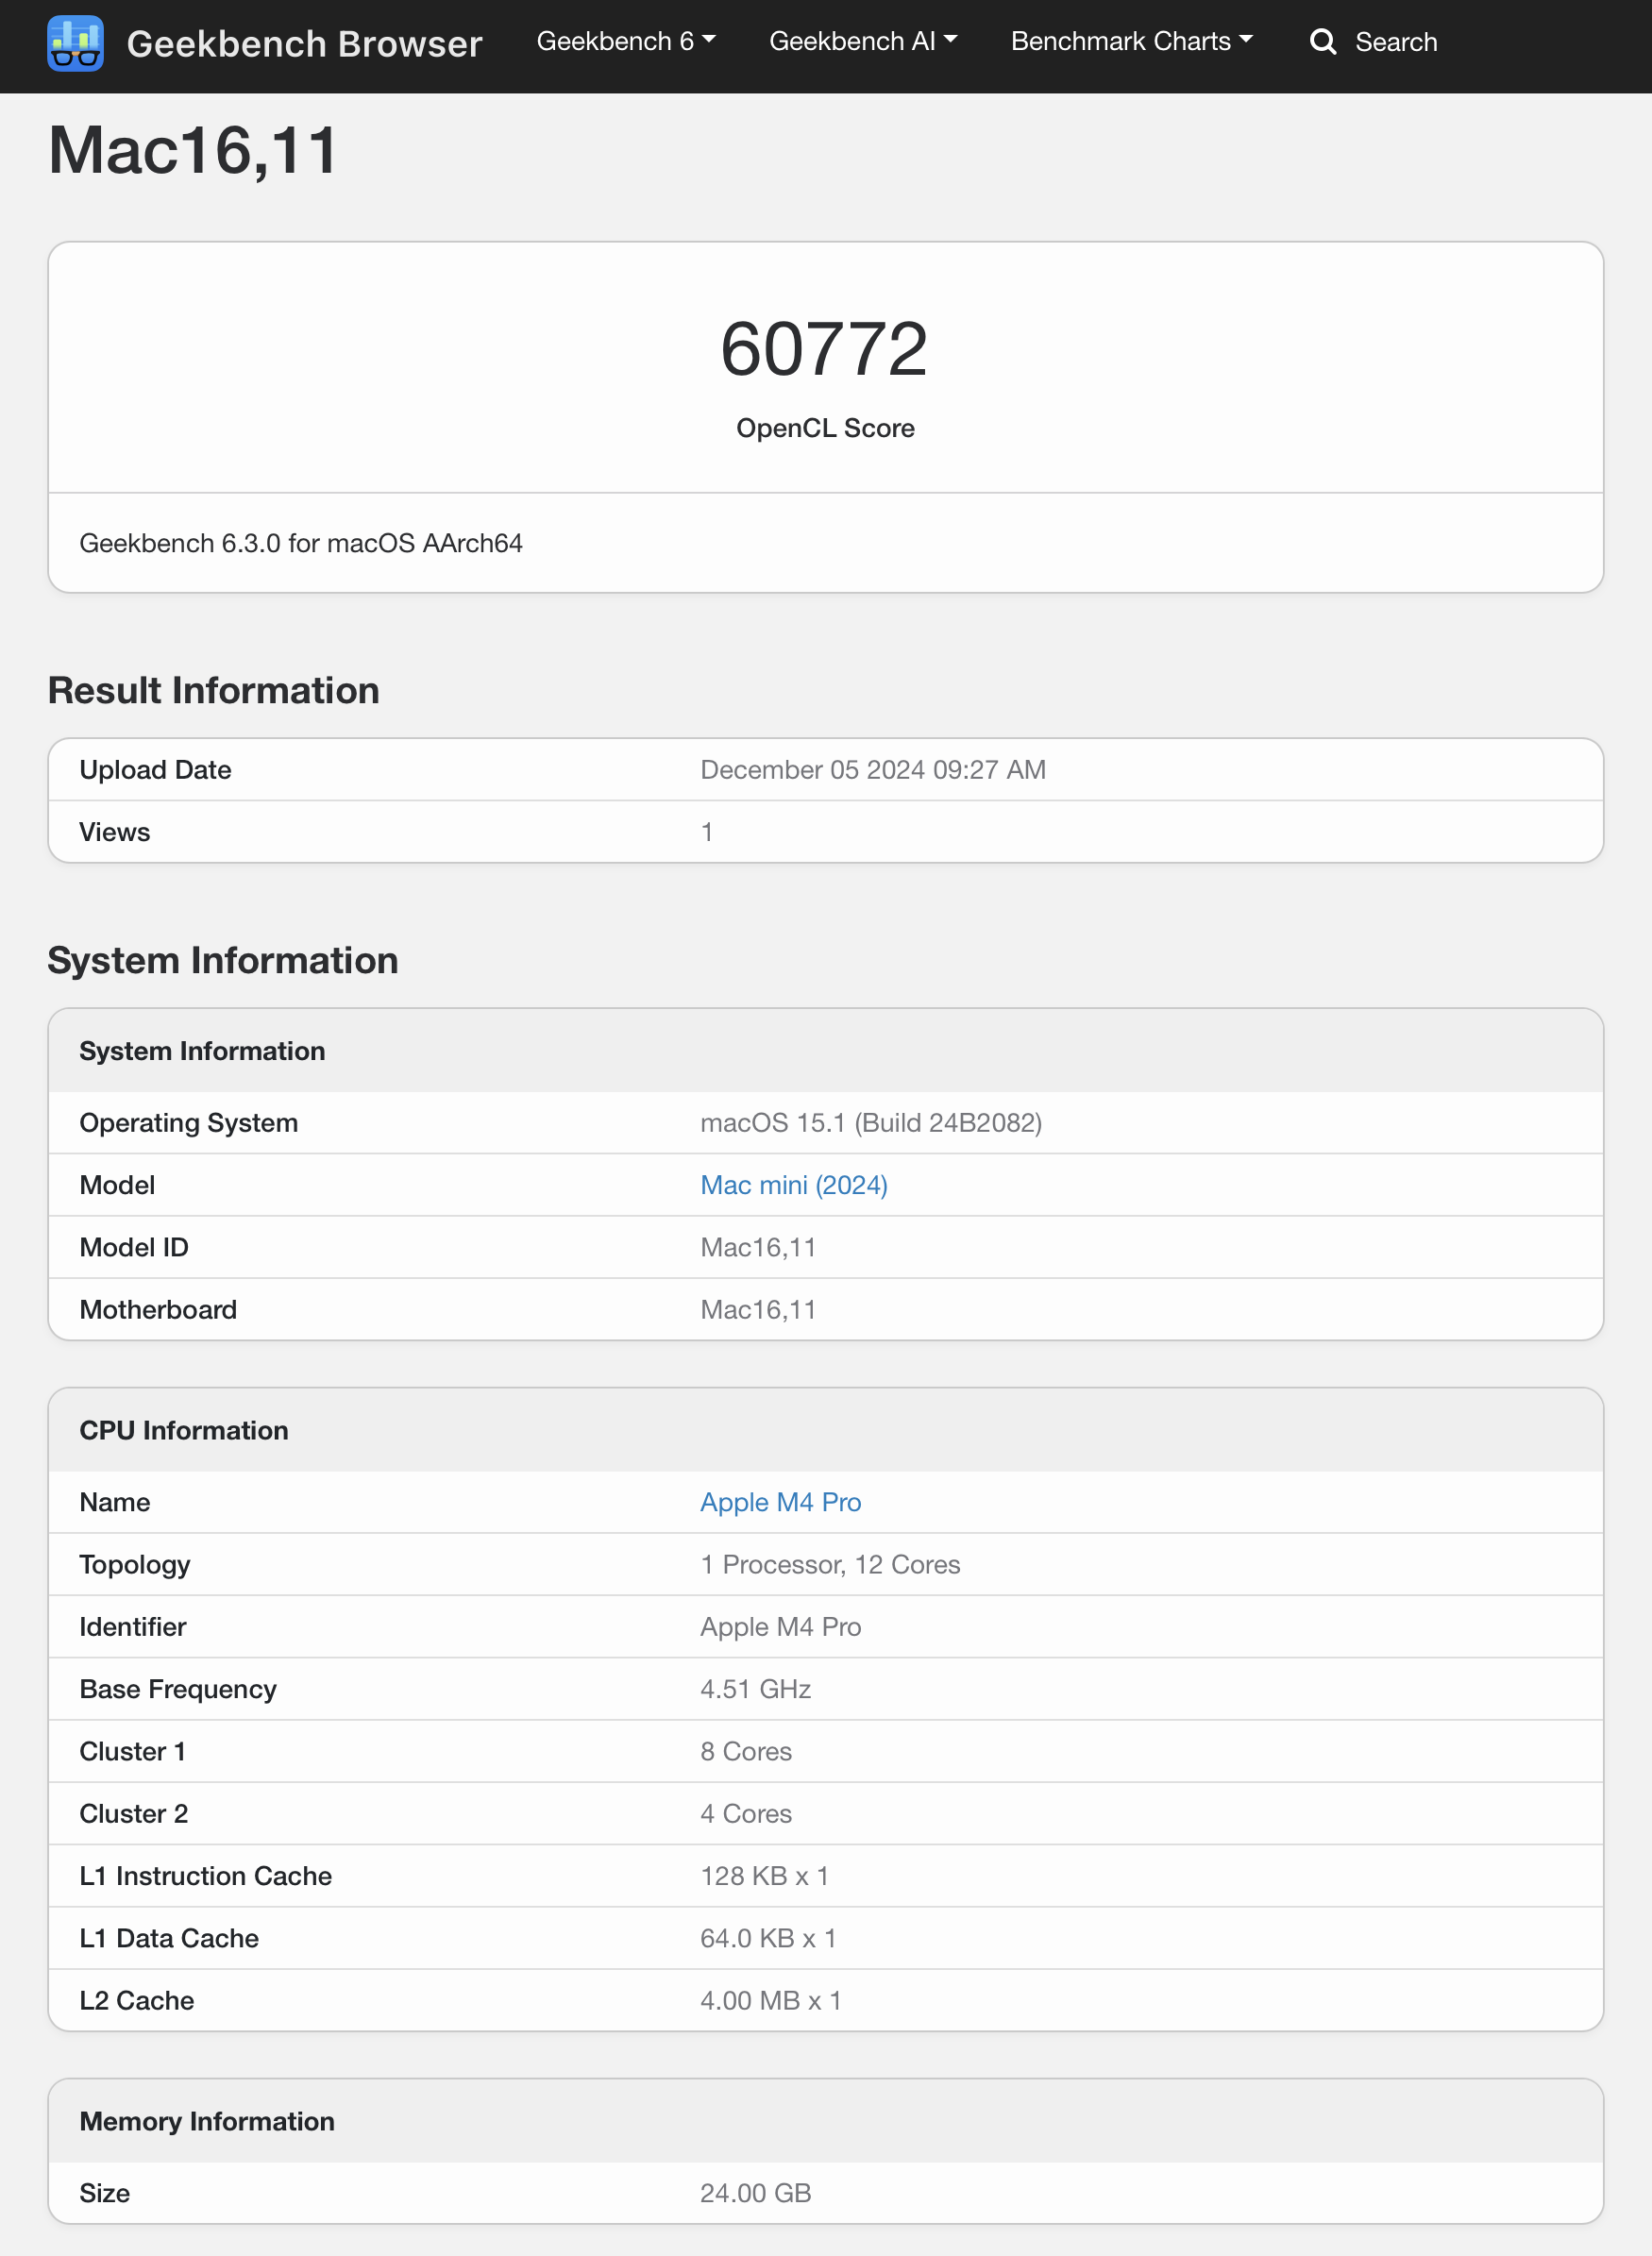Select the Search label in navbar

pyautogui.click(x=1395, y=42)
